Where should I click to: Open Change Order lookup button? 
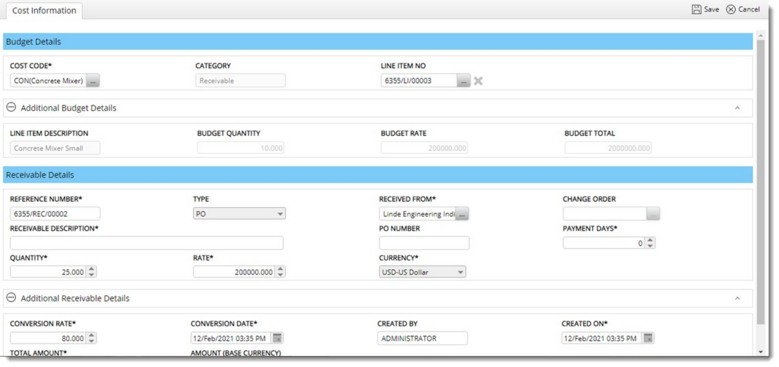[x=653, y=214]
